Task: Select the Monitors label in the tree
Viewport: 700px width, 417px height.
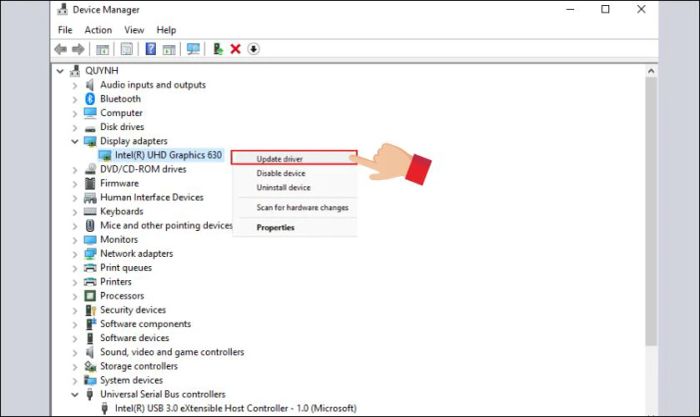Action: [119, 239]
